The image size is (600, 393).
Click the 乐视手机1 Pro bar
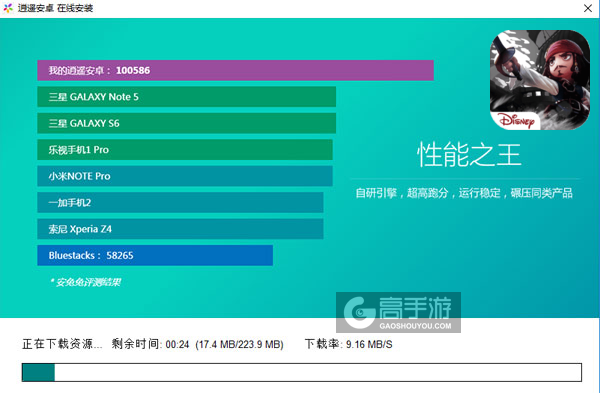pos(185,150)
